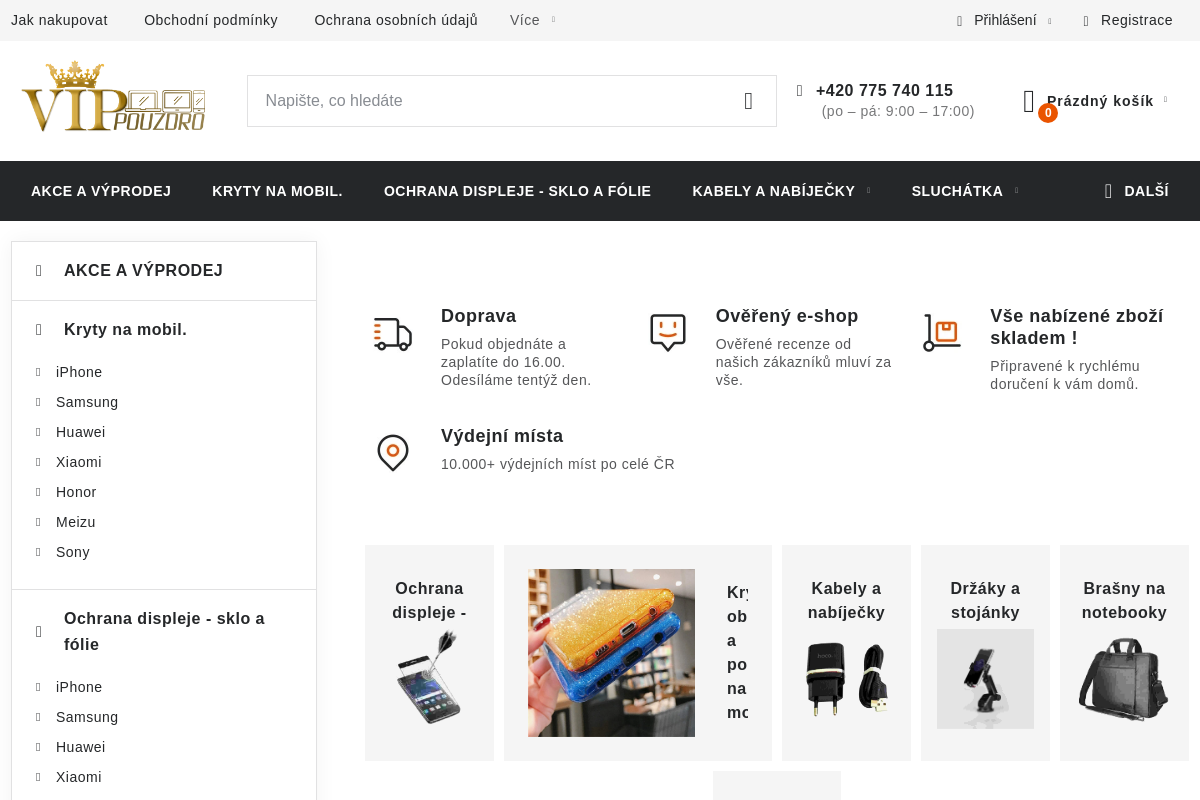Image resolution: width=1200 pixels, height=800 pixels.
Task: Open the empty shopping cart icon
Action: (x=1030, y=101)
